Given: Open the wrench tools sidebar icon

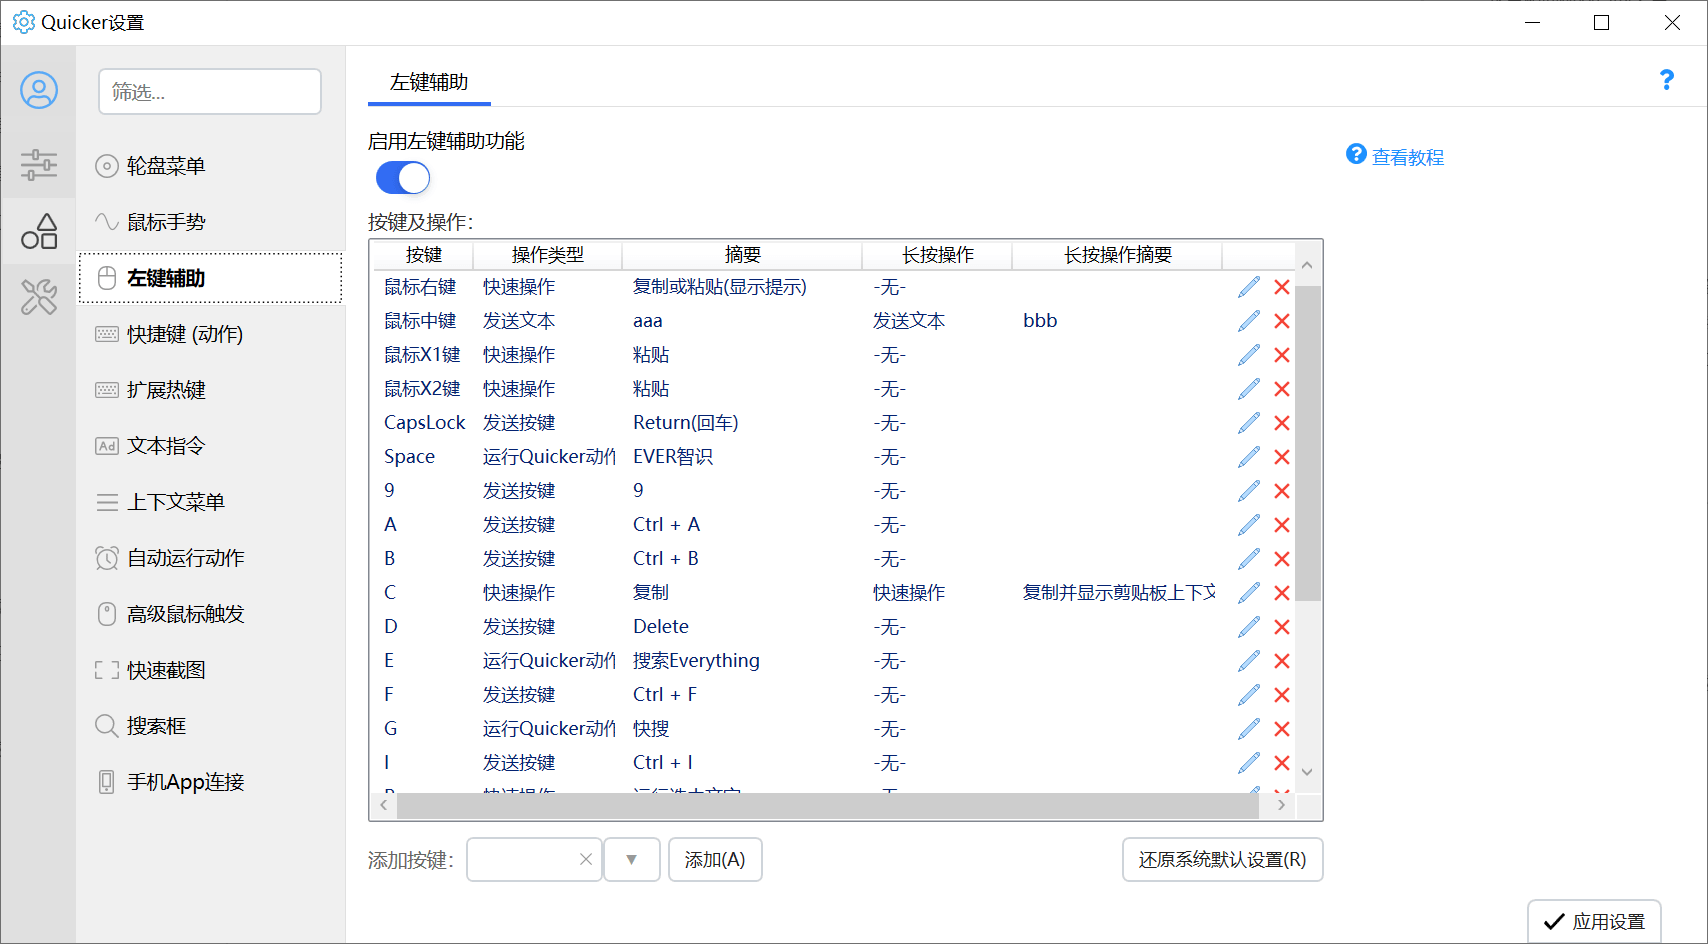Looking at the screenshot, I should [x=39, y=297].
